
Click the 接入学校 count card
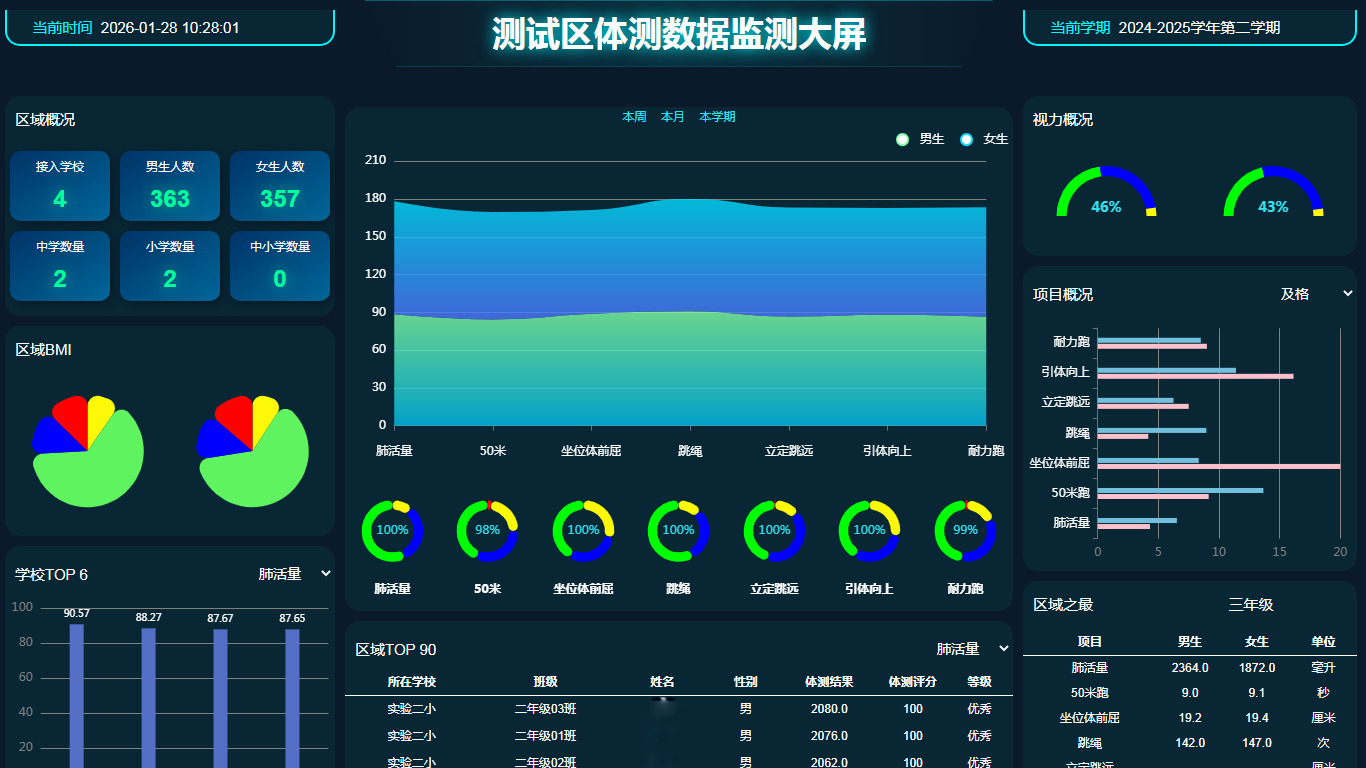pyautogui.click(x=60, y=186)
